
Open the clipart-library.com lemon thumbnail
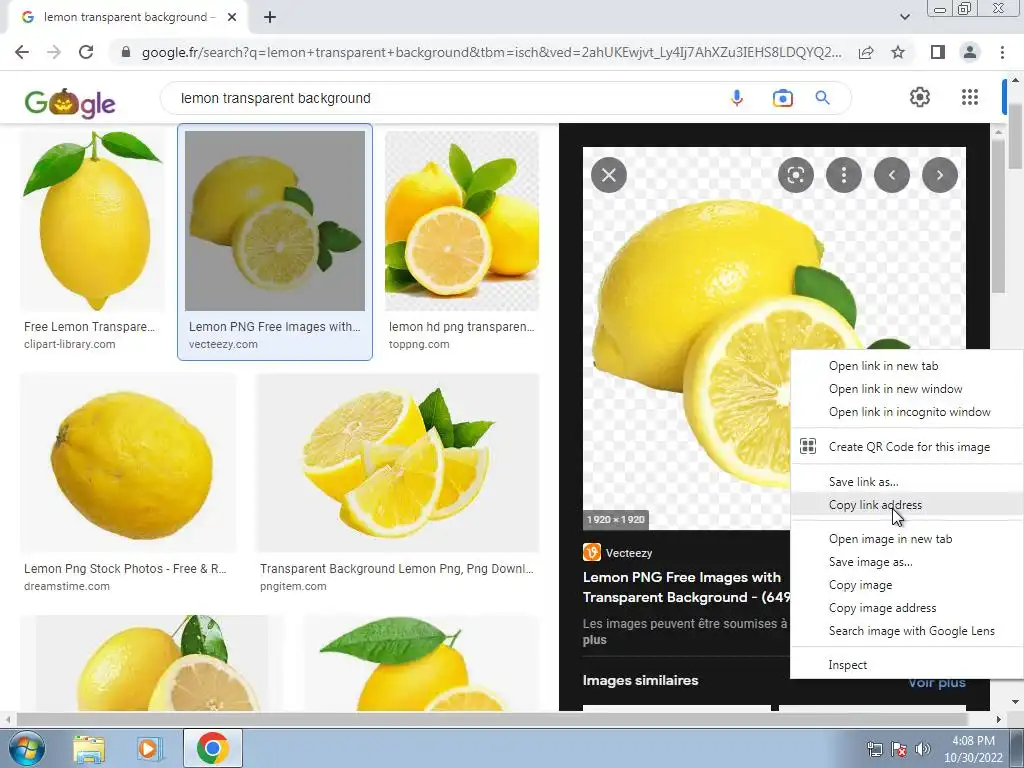93,221
